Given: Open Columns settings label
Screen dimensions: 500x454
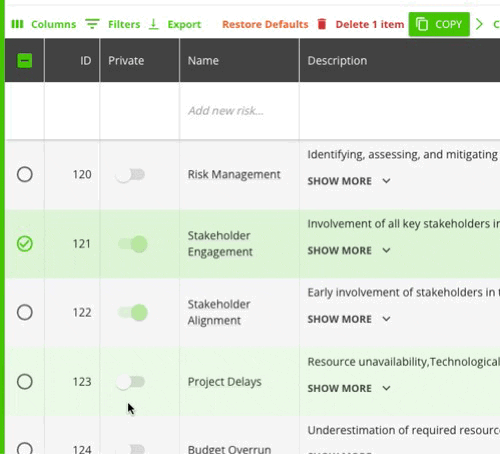Looking at the screenshot, I should [54, 24].
